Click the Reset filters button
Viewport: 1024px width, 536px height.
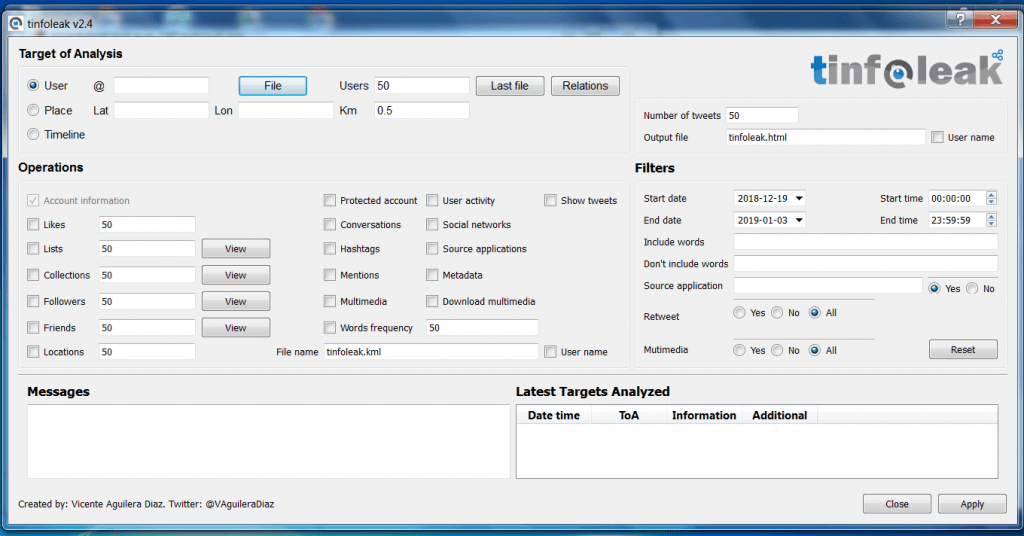click(963, 350)
